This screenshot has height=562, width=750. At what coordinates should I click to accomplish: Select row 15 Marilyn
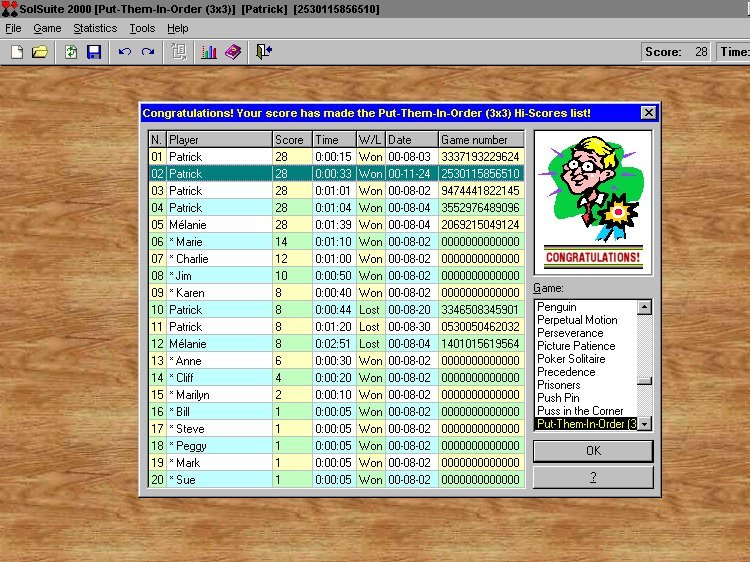336,395
